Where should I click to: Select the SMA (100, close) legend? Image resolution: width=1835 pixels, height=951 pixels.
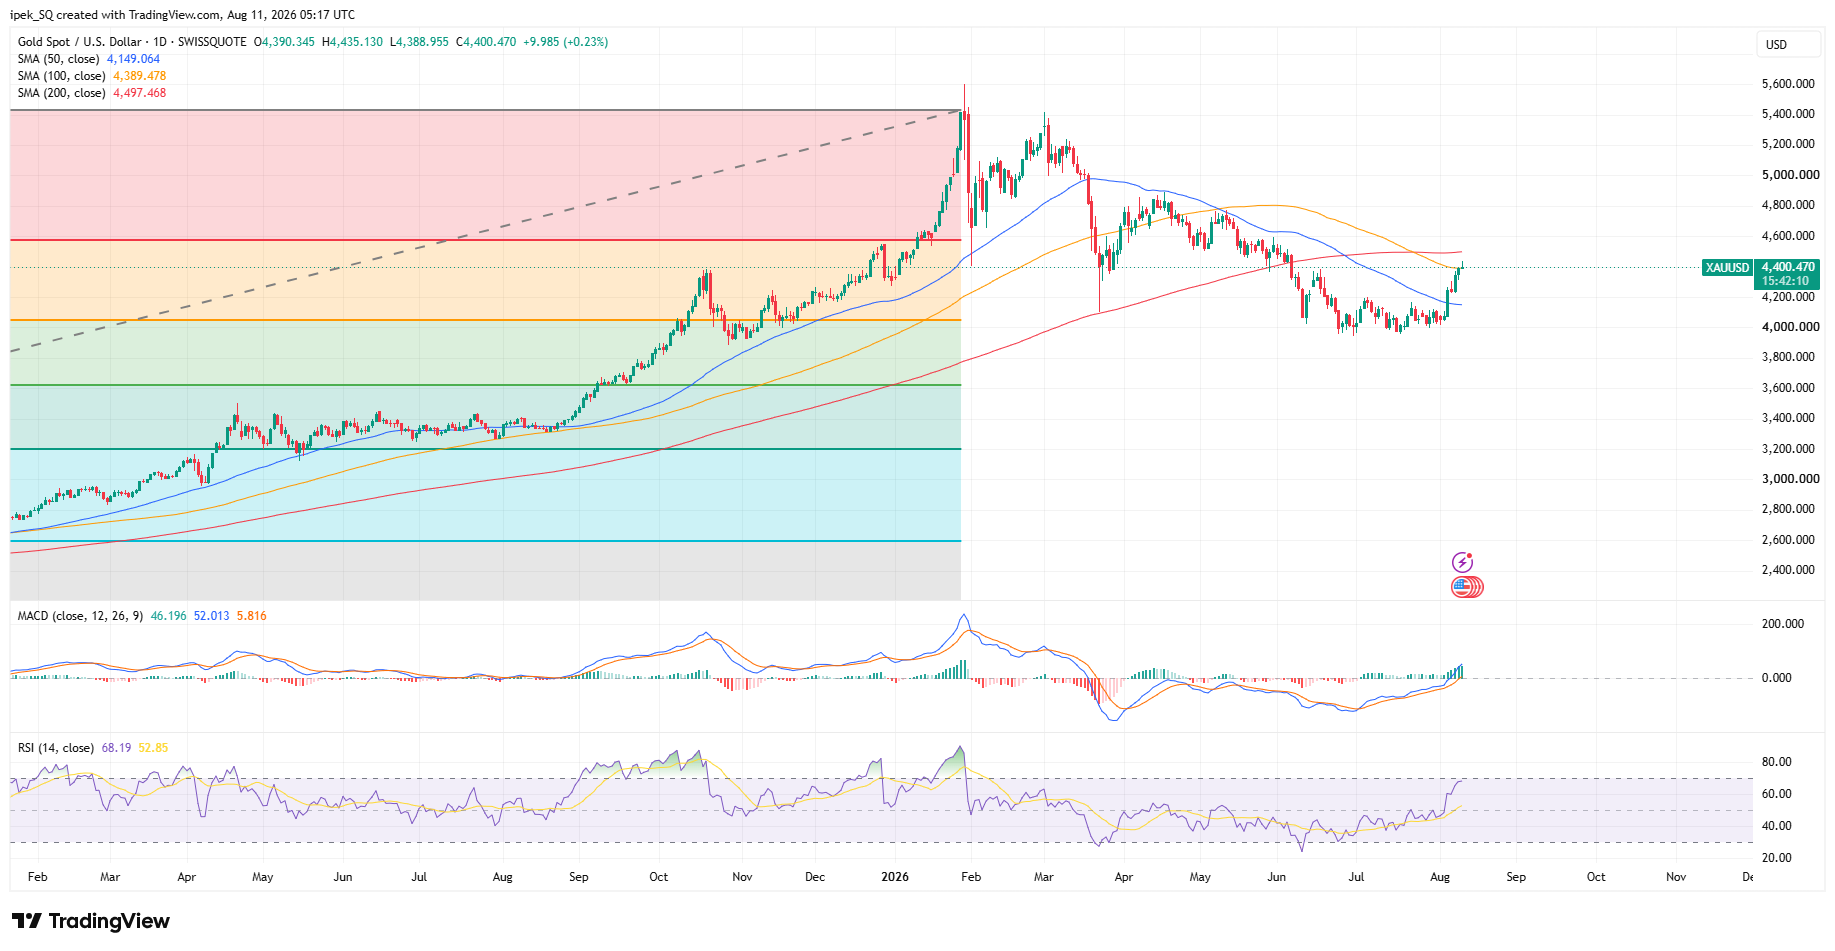(x=61, y=76)
